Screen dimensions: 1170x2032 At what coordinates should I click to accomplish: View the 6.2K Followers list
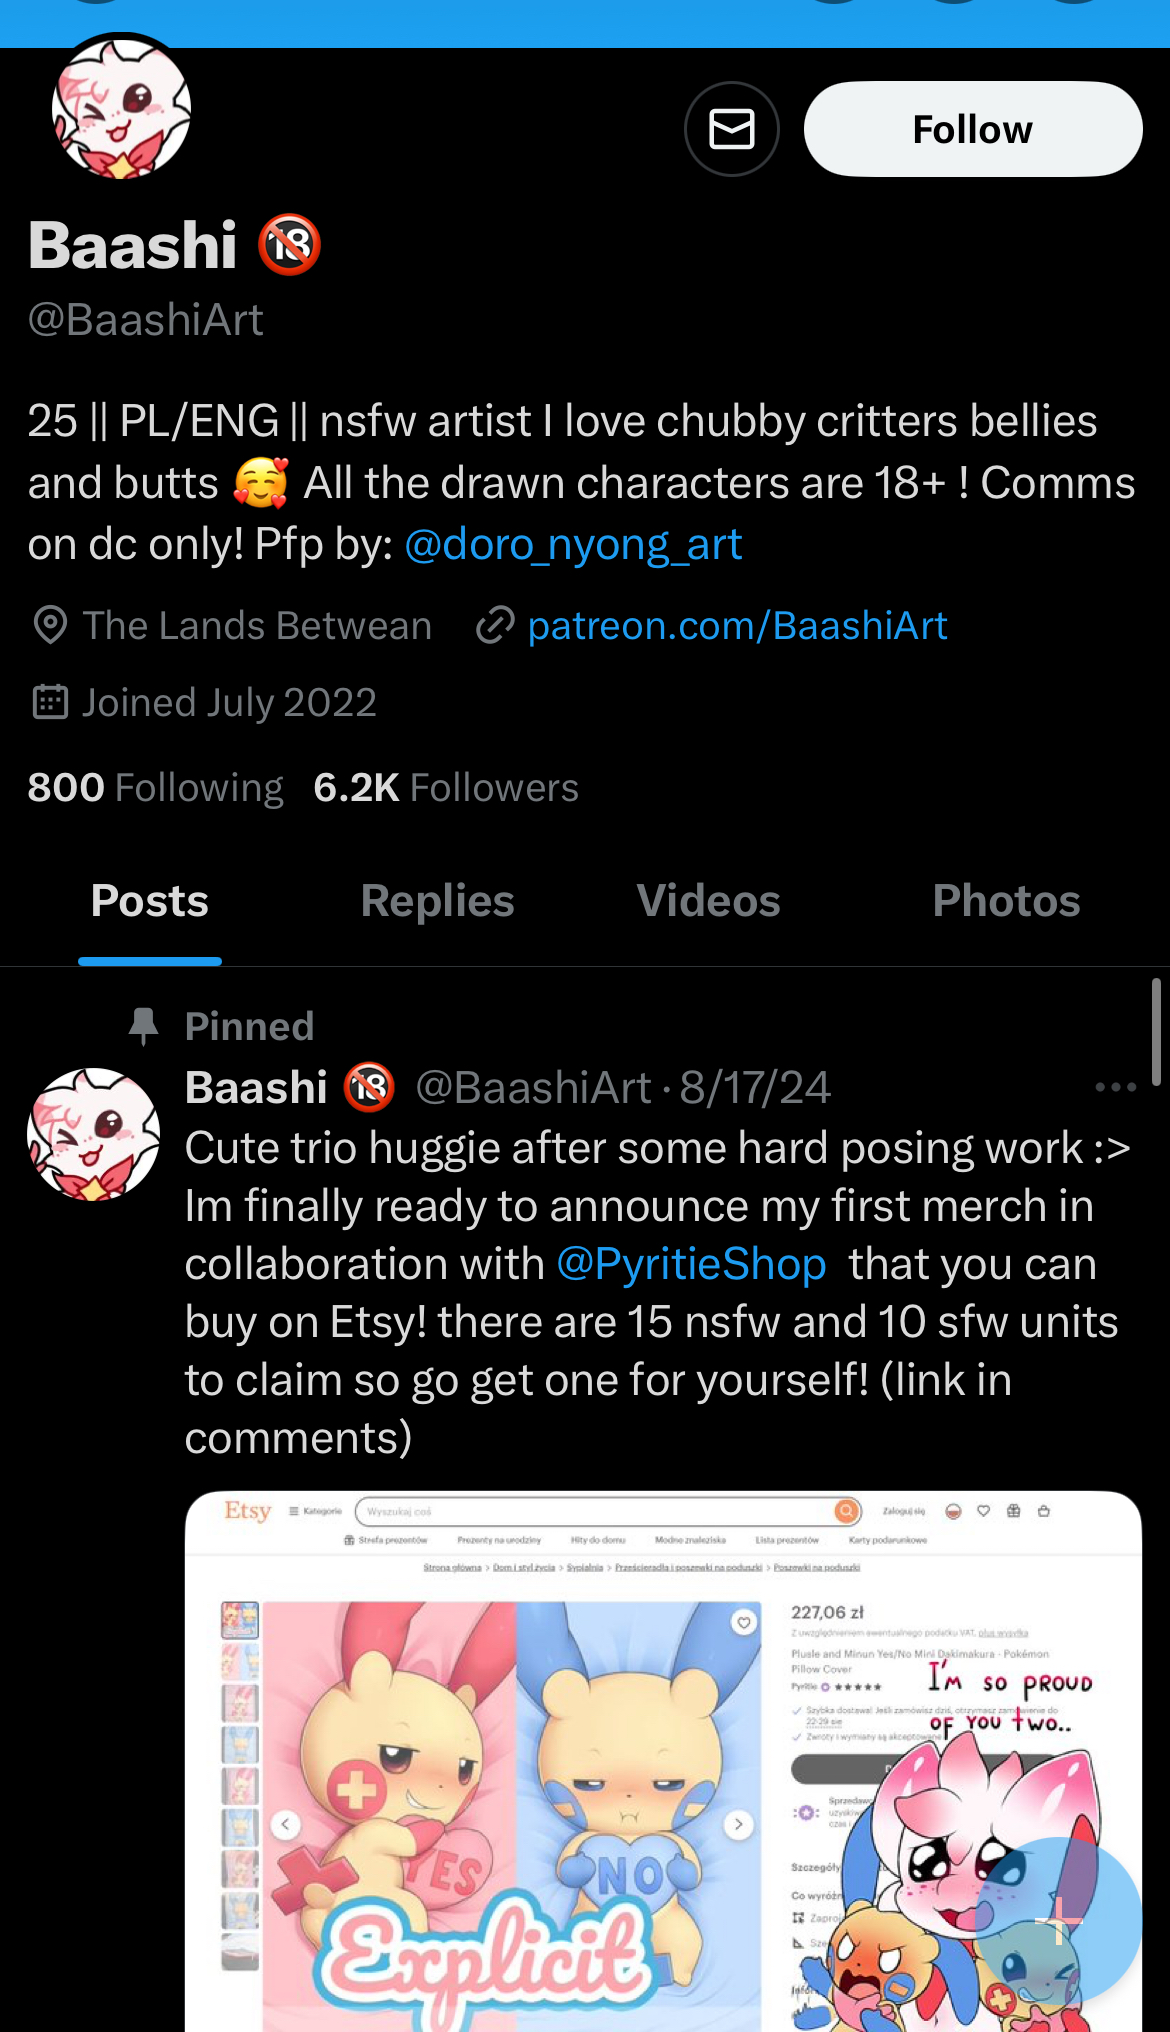(x=446, y=788)
